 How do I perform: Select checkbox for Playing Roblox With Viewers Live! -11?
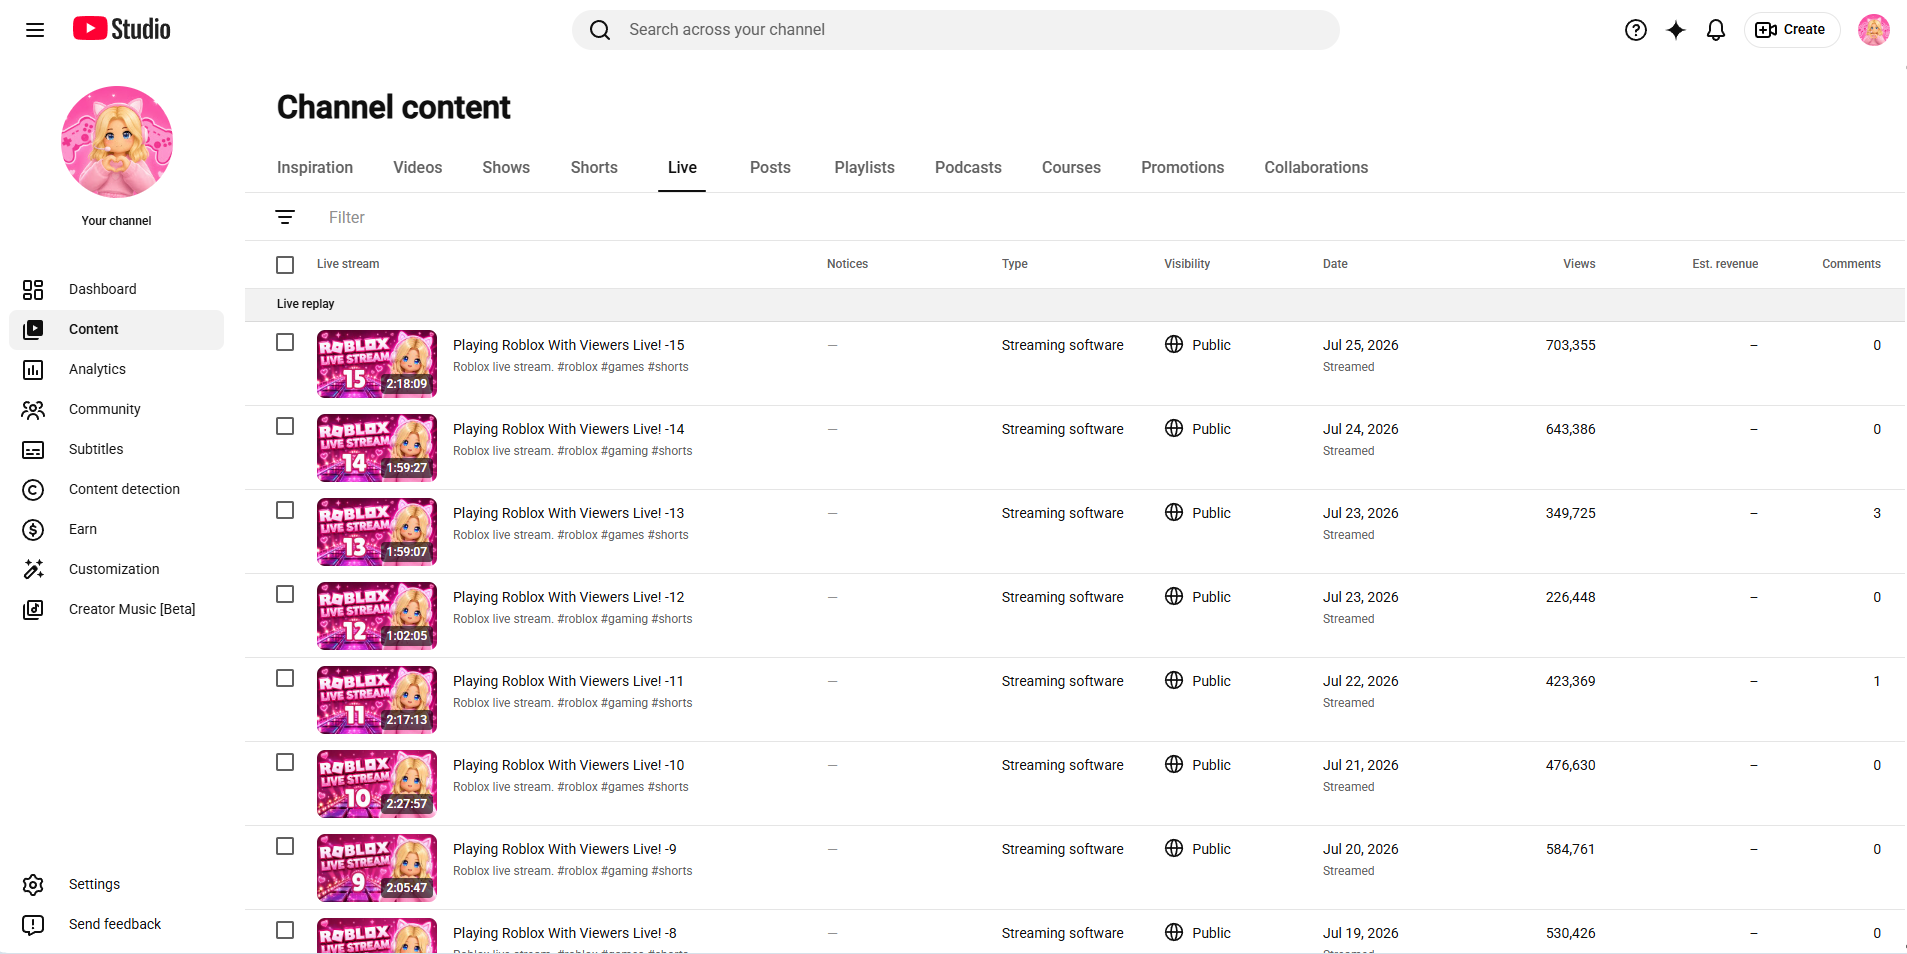285,678
